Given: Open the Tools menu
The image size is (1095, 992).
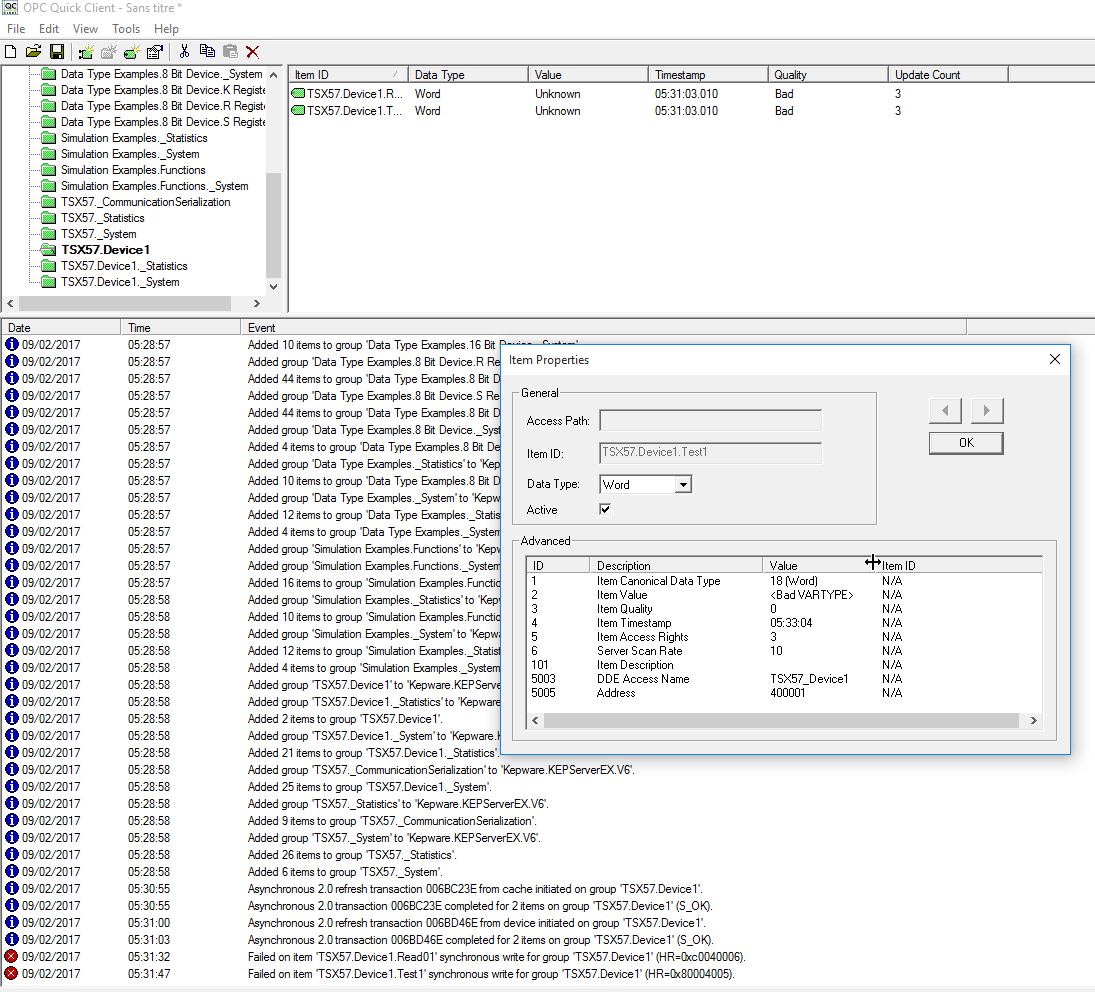Looking at the screenshot, I should 126,29.
